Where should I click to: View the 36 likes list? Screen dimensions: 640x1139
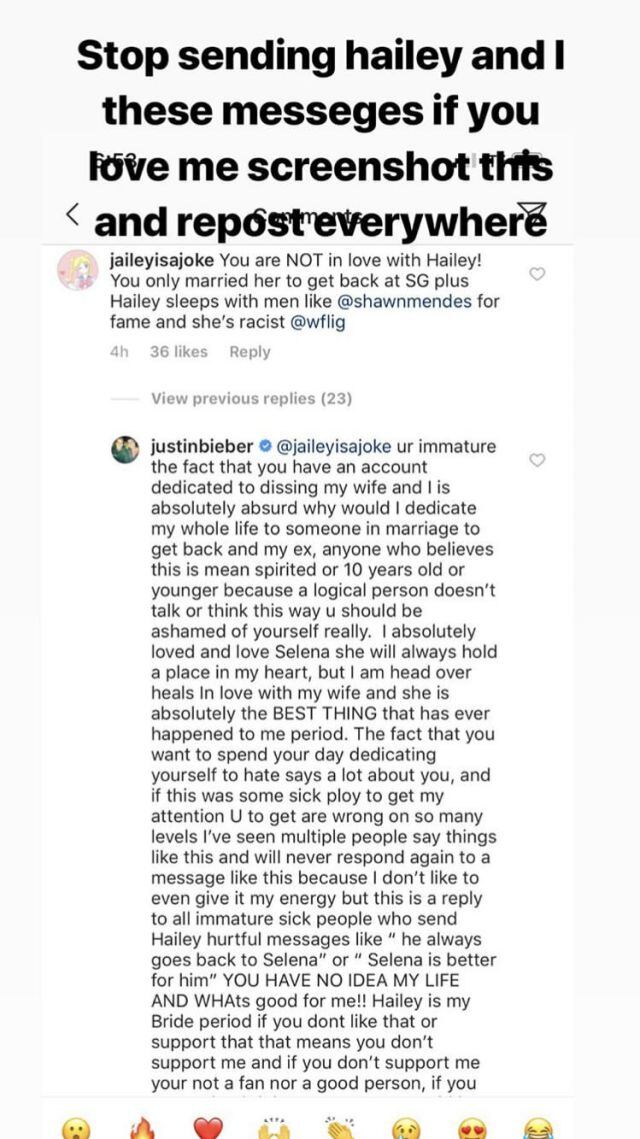[178, 352]
